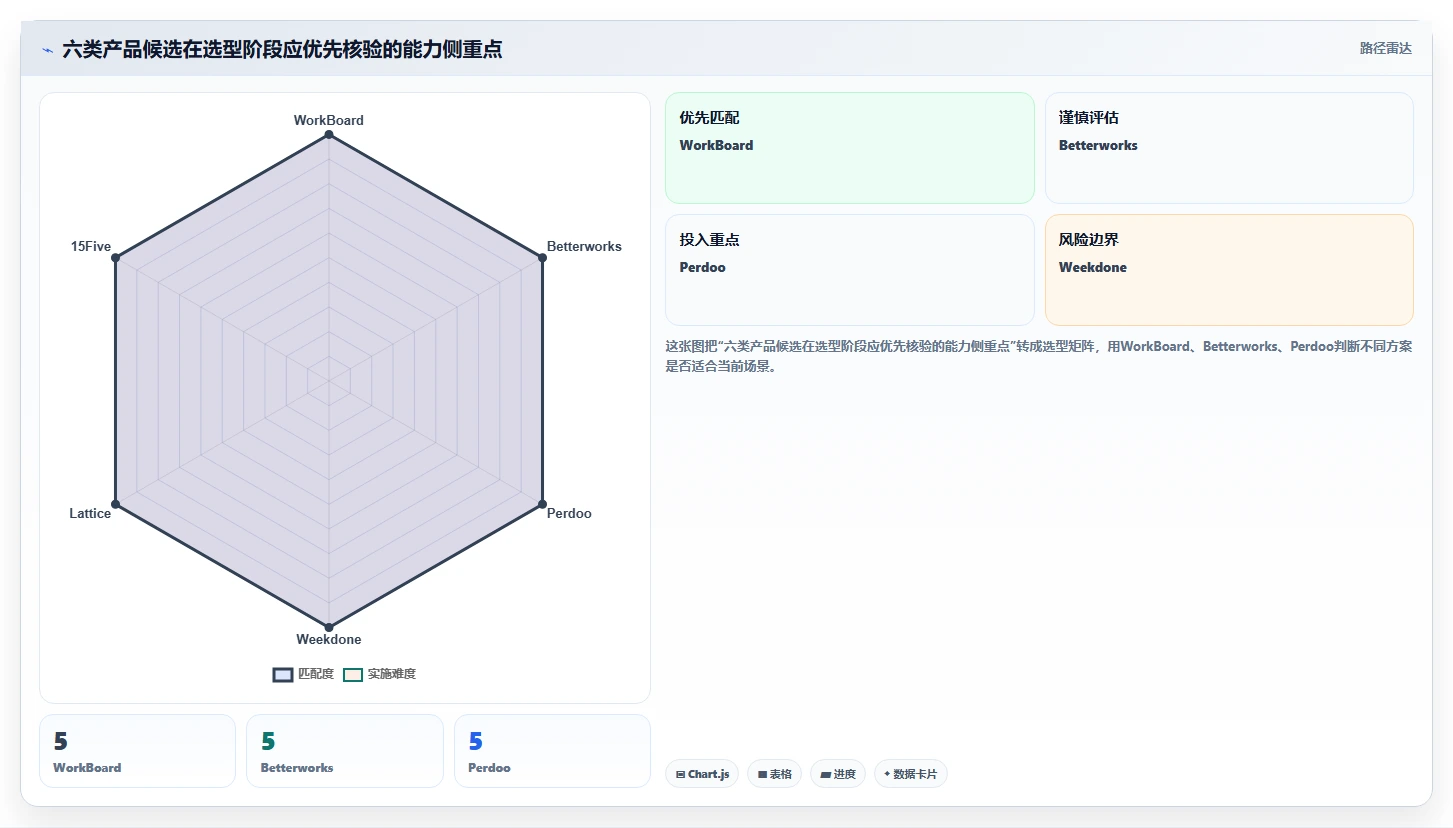Click the Betterworks axis label on the radar
1453x828 pixels.
pos(584,246)
